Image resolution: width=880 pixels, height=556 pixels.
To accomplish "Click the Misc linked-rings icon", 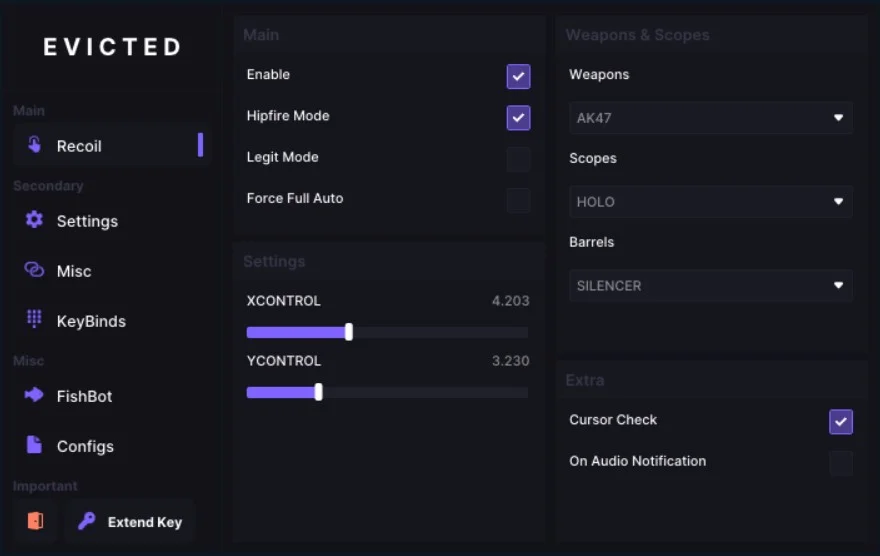I will (x=35, y=270).
